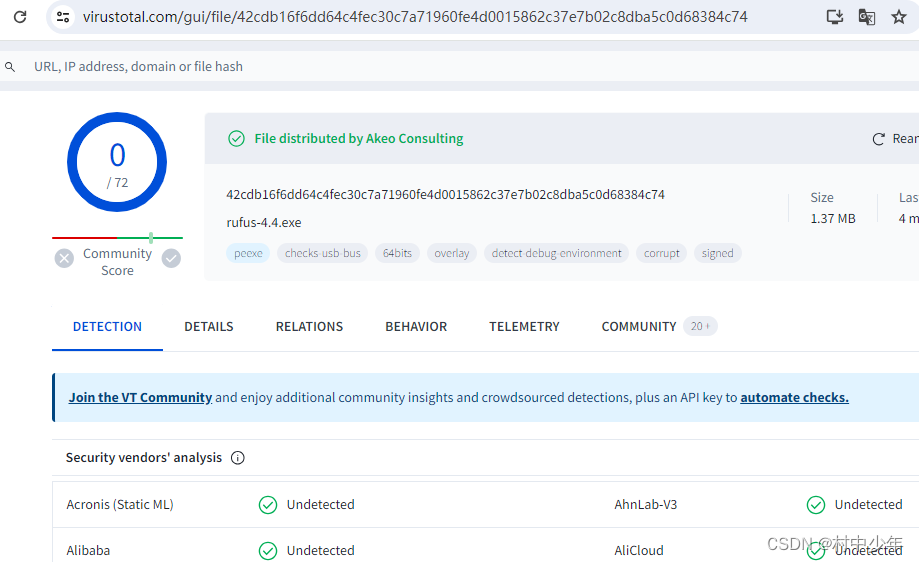Click green check icon beside Akeo Consulting
Screen dimensions: 919x562
point(236,139)
